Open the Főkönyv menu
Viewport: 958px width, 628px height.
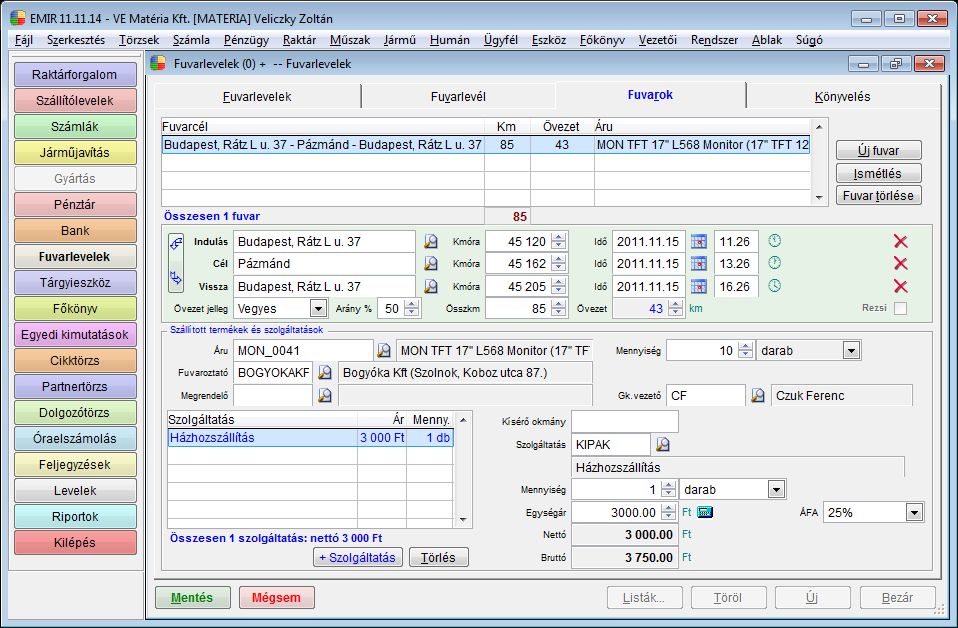pos(602,40)
